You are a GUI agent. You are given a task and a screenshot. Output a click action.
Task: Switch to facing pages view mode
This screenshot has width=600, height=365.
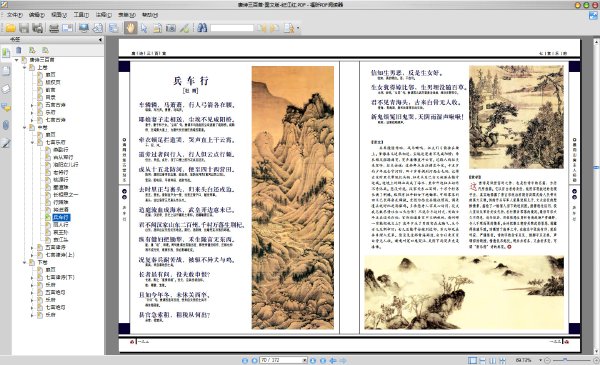tap(492, 360)
